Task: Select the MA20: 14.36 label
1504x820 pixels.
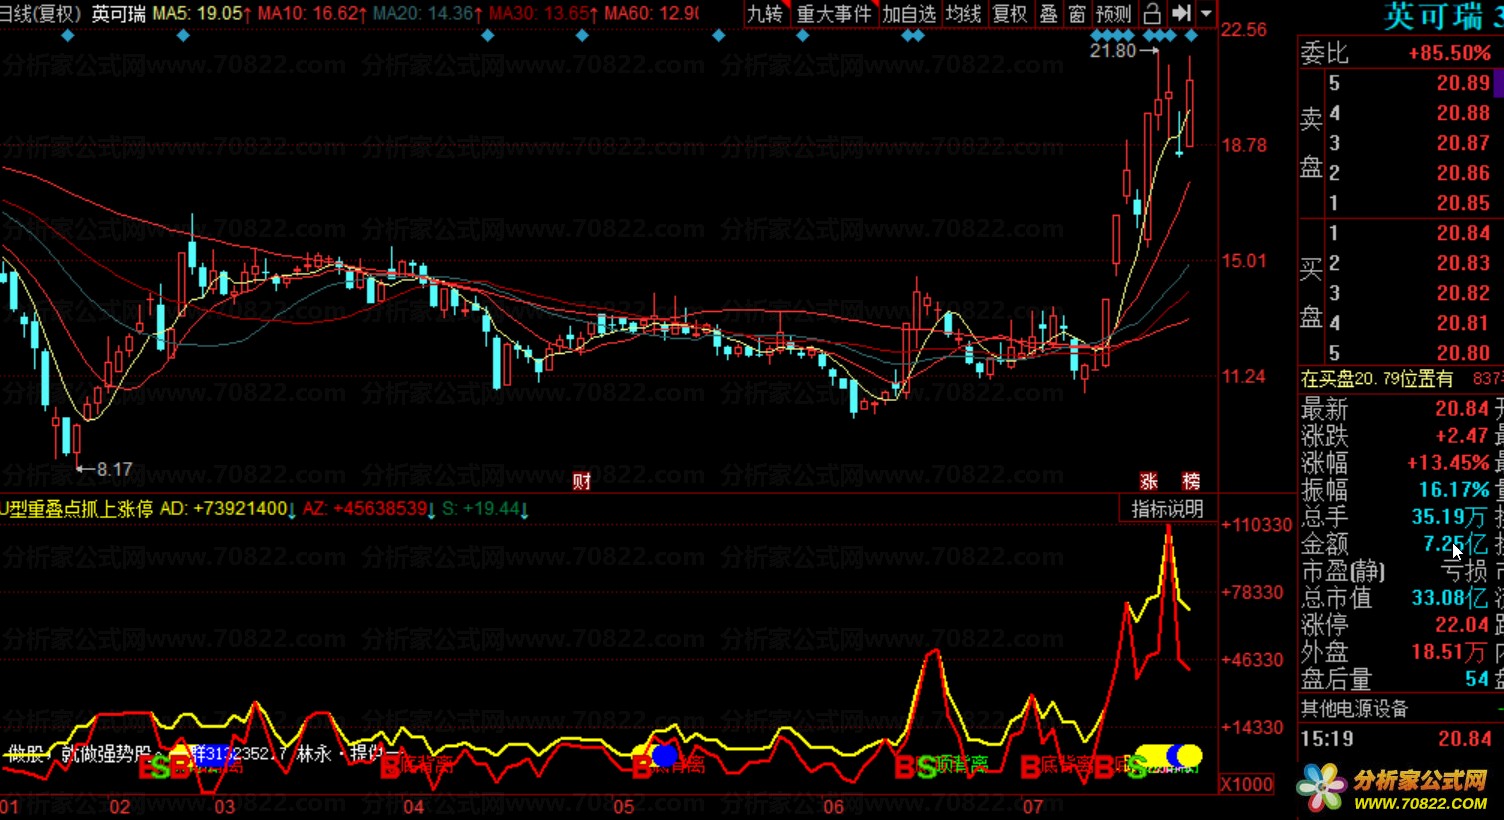Action: [x=427, y=14]
